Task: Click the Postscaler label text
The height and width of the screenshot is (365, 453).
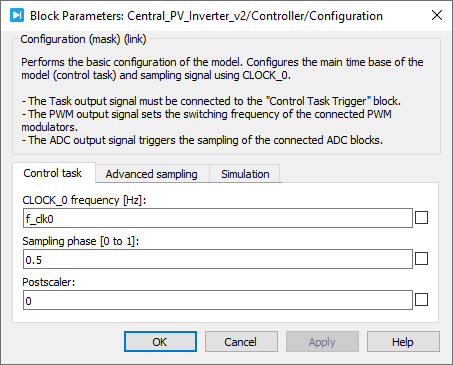Action: tap(49, 282)
